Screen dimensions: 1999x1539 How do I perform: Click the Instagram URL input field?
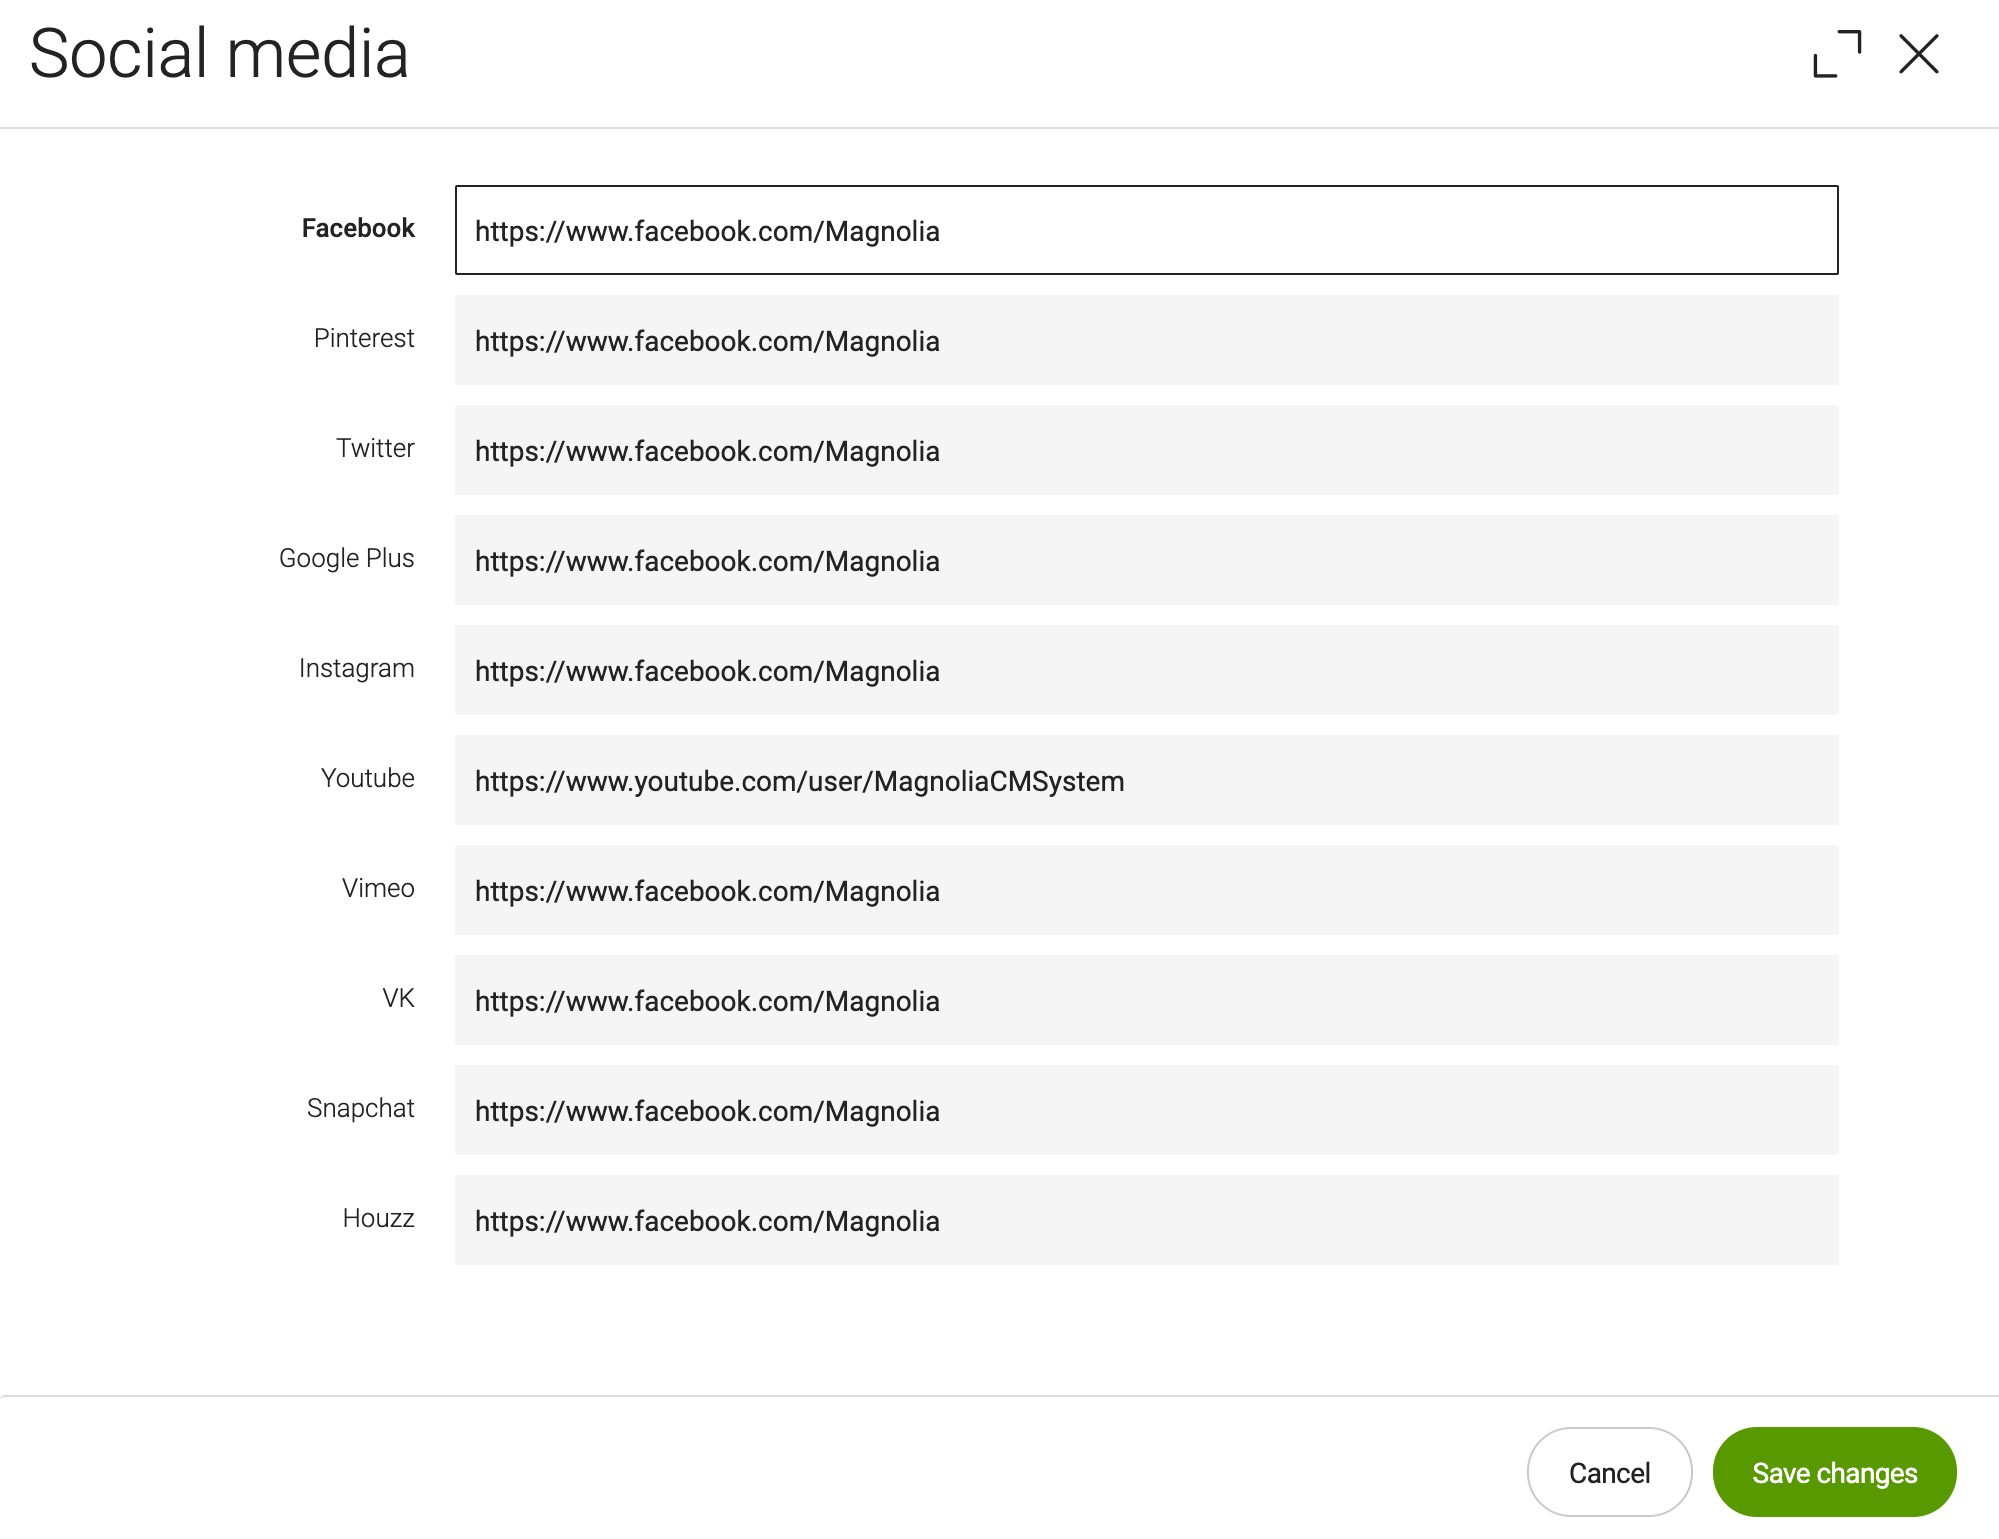coord(1146,669)
